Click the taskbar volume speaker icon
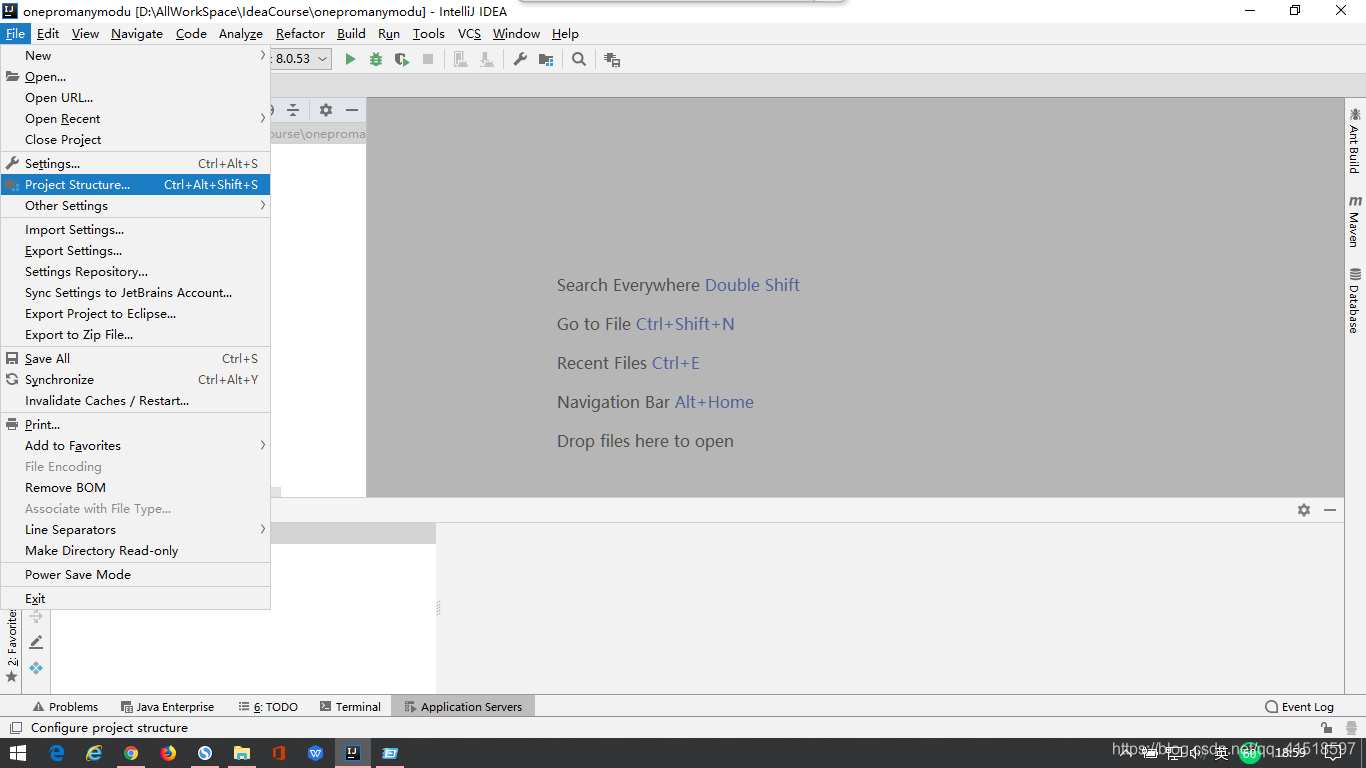 pyautogui.click(x=1197, y=753)
